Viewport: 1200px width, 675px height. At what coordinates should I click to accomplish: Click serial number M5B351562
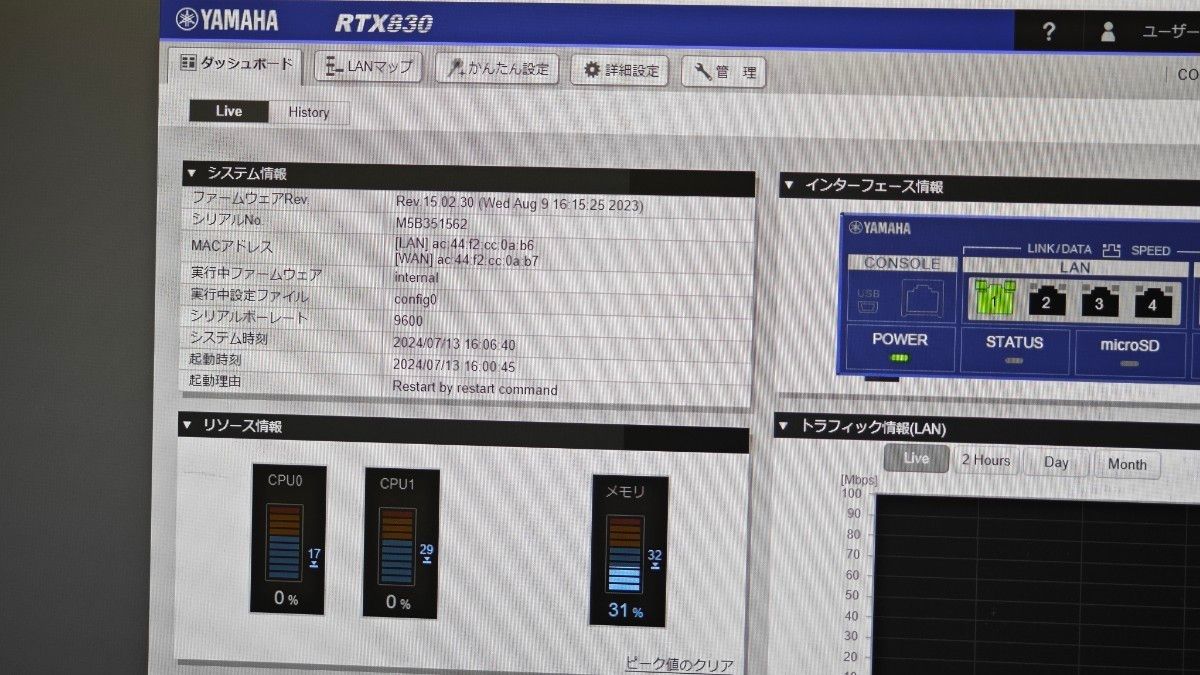(x=431, y=224)
